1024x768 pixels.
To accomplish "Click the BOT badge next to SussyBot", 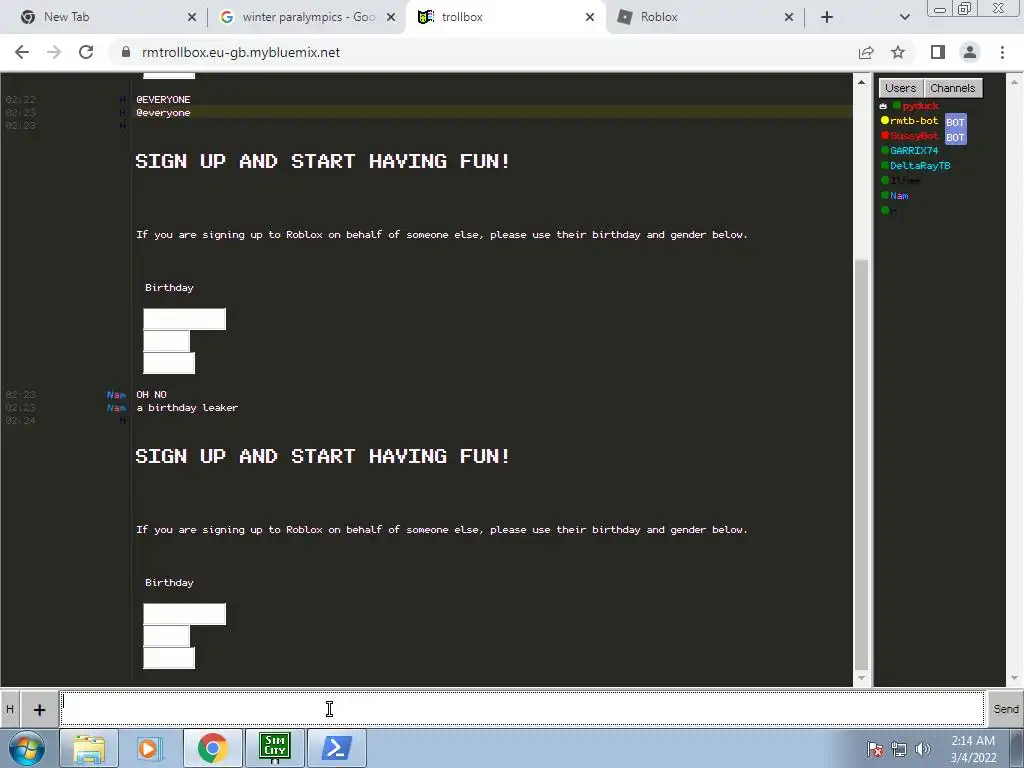I will (x=955, y=137).
